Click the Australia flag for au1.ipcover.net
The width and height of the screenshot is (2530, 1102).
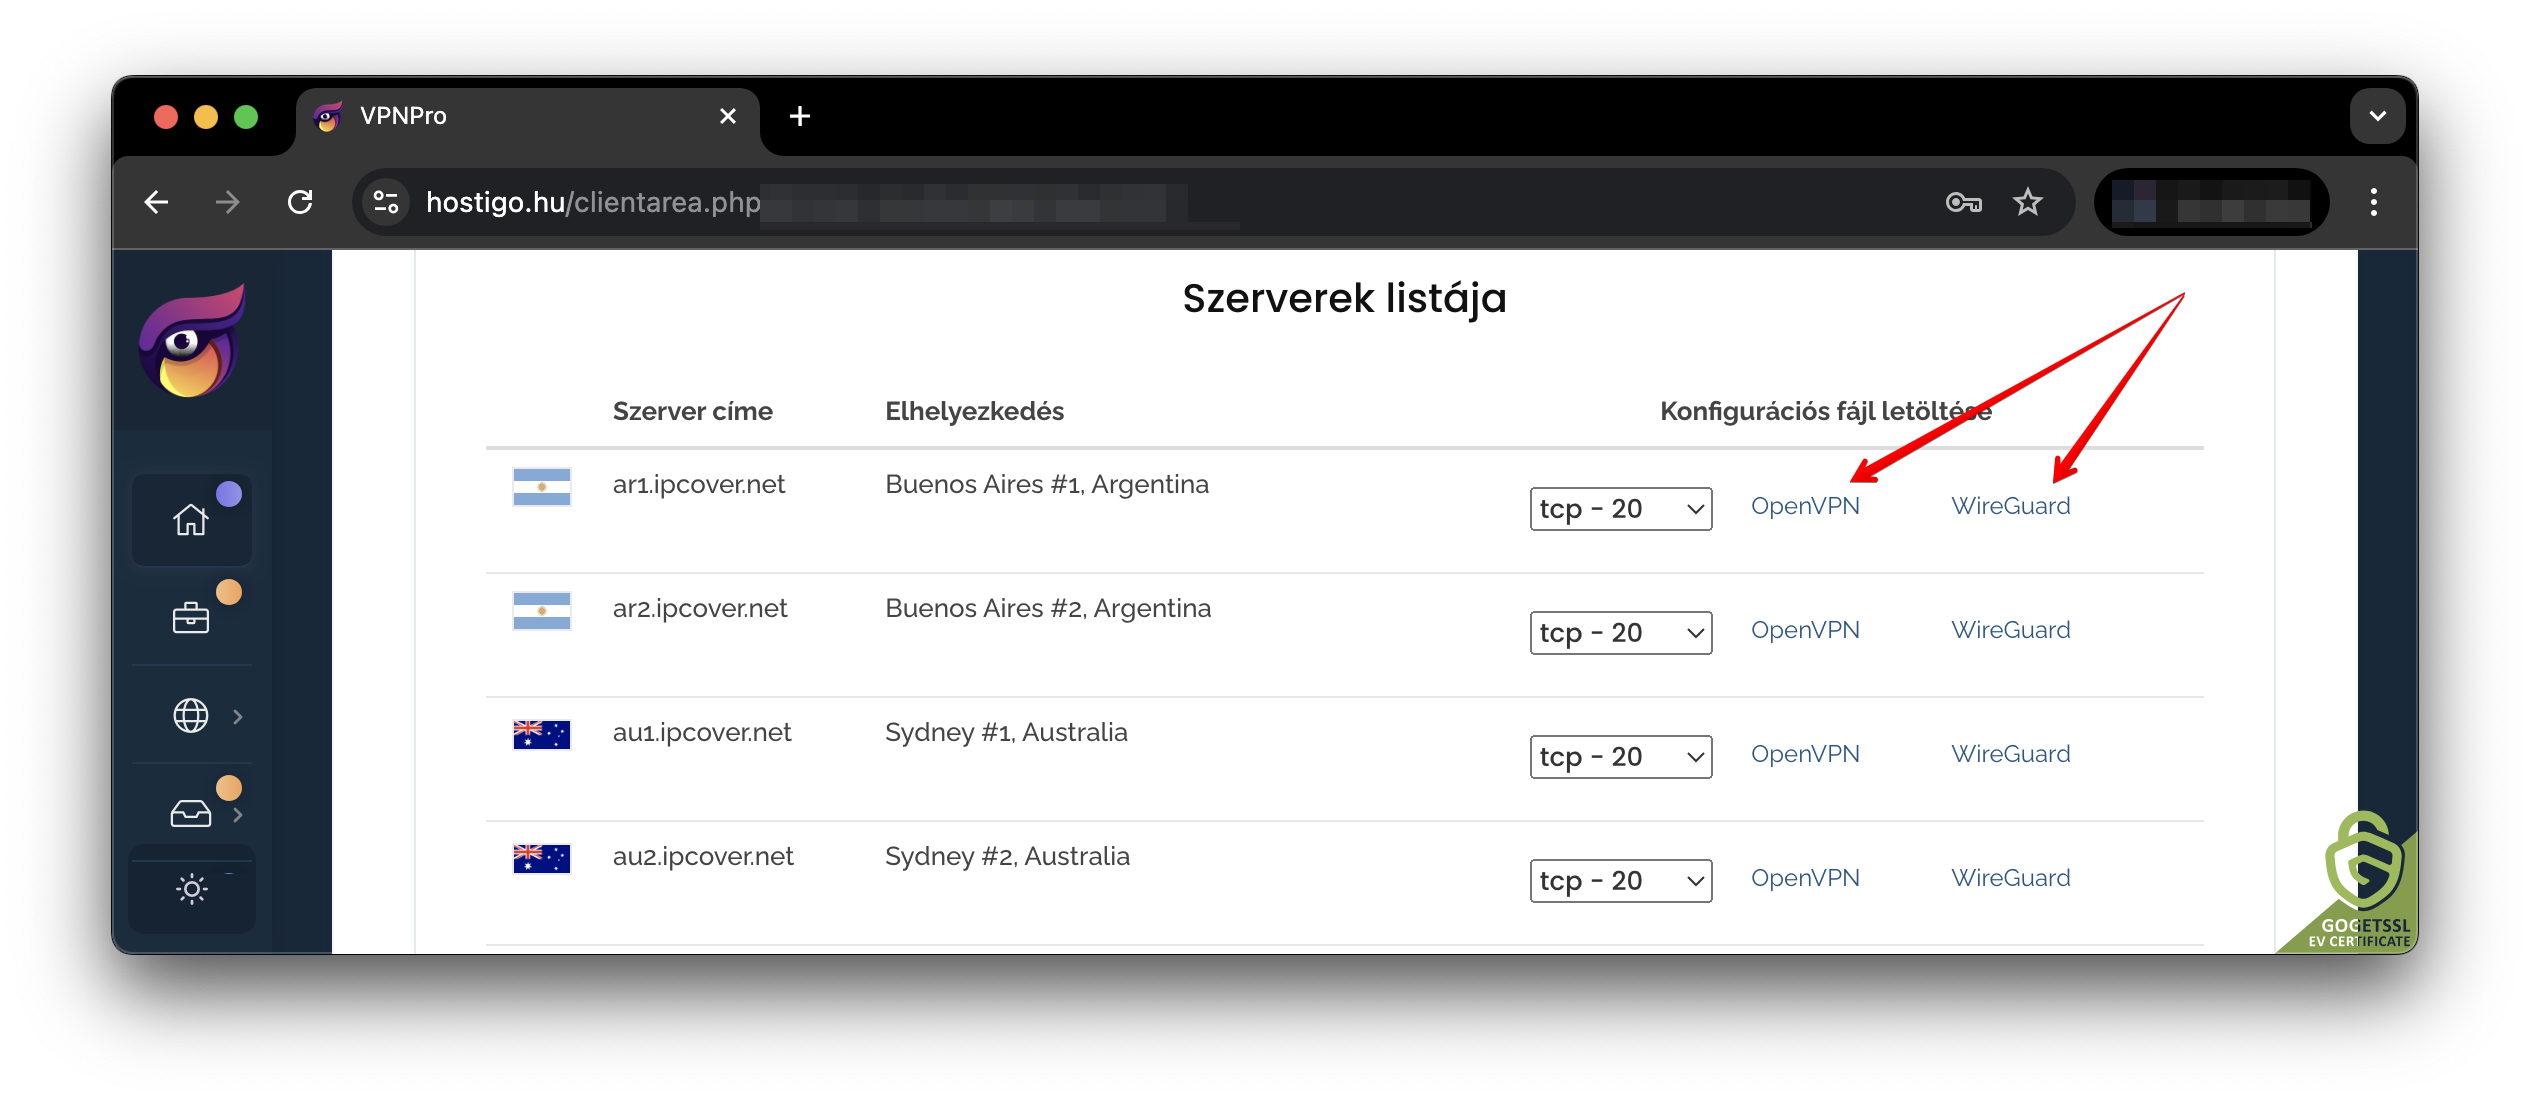pyautogui.click(x=542, y=735)
